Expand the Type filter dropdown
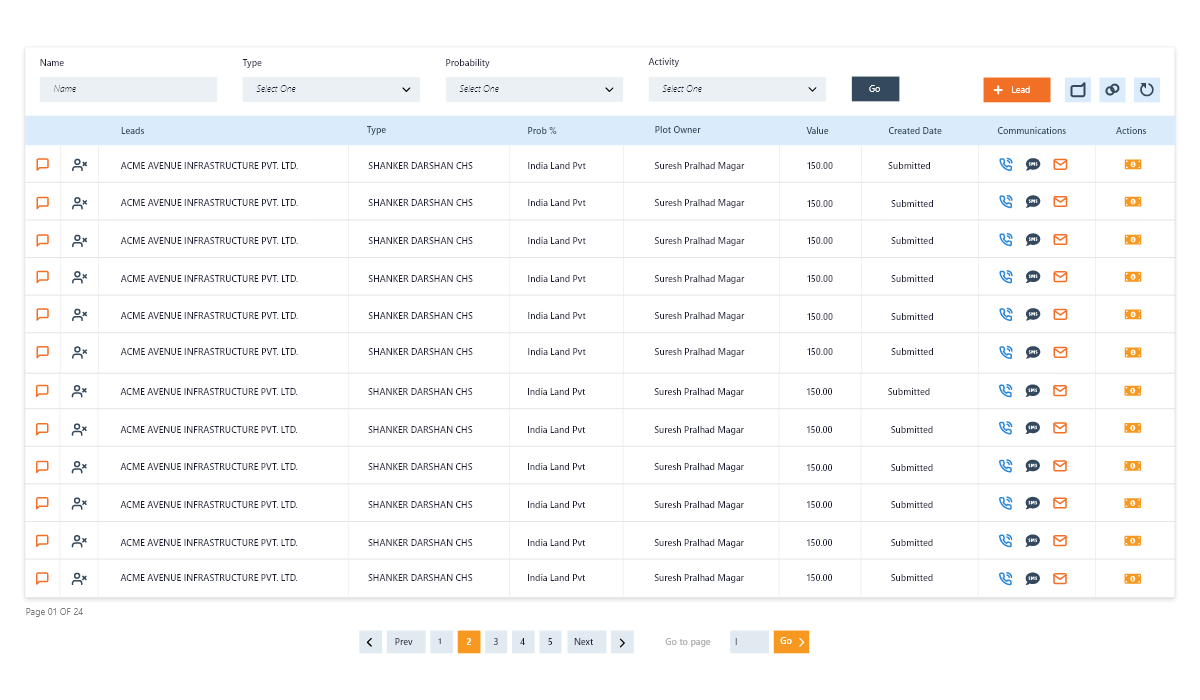 331,89
